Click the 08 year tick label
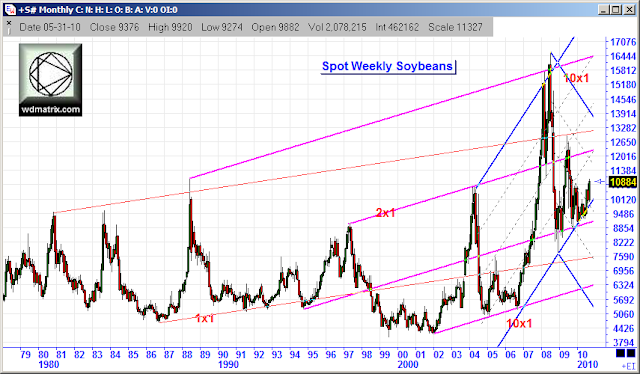 coord(546,354)
